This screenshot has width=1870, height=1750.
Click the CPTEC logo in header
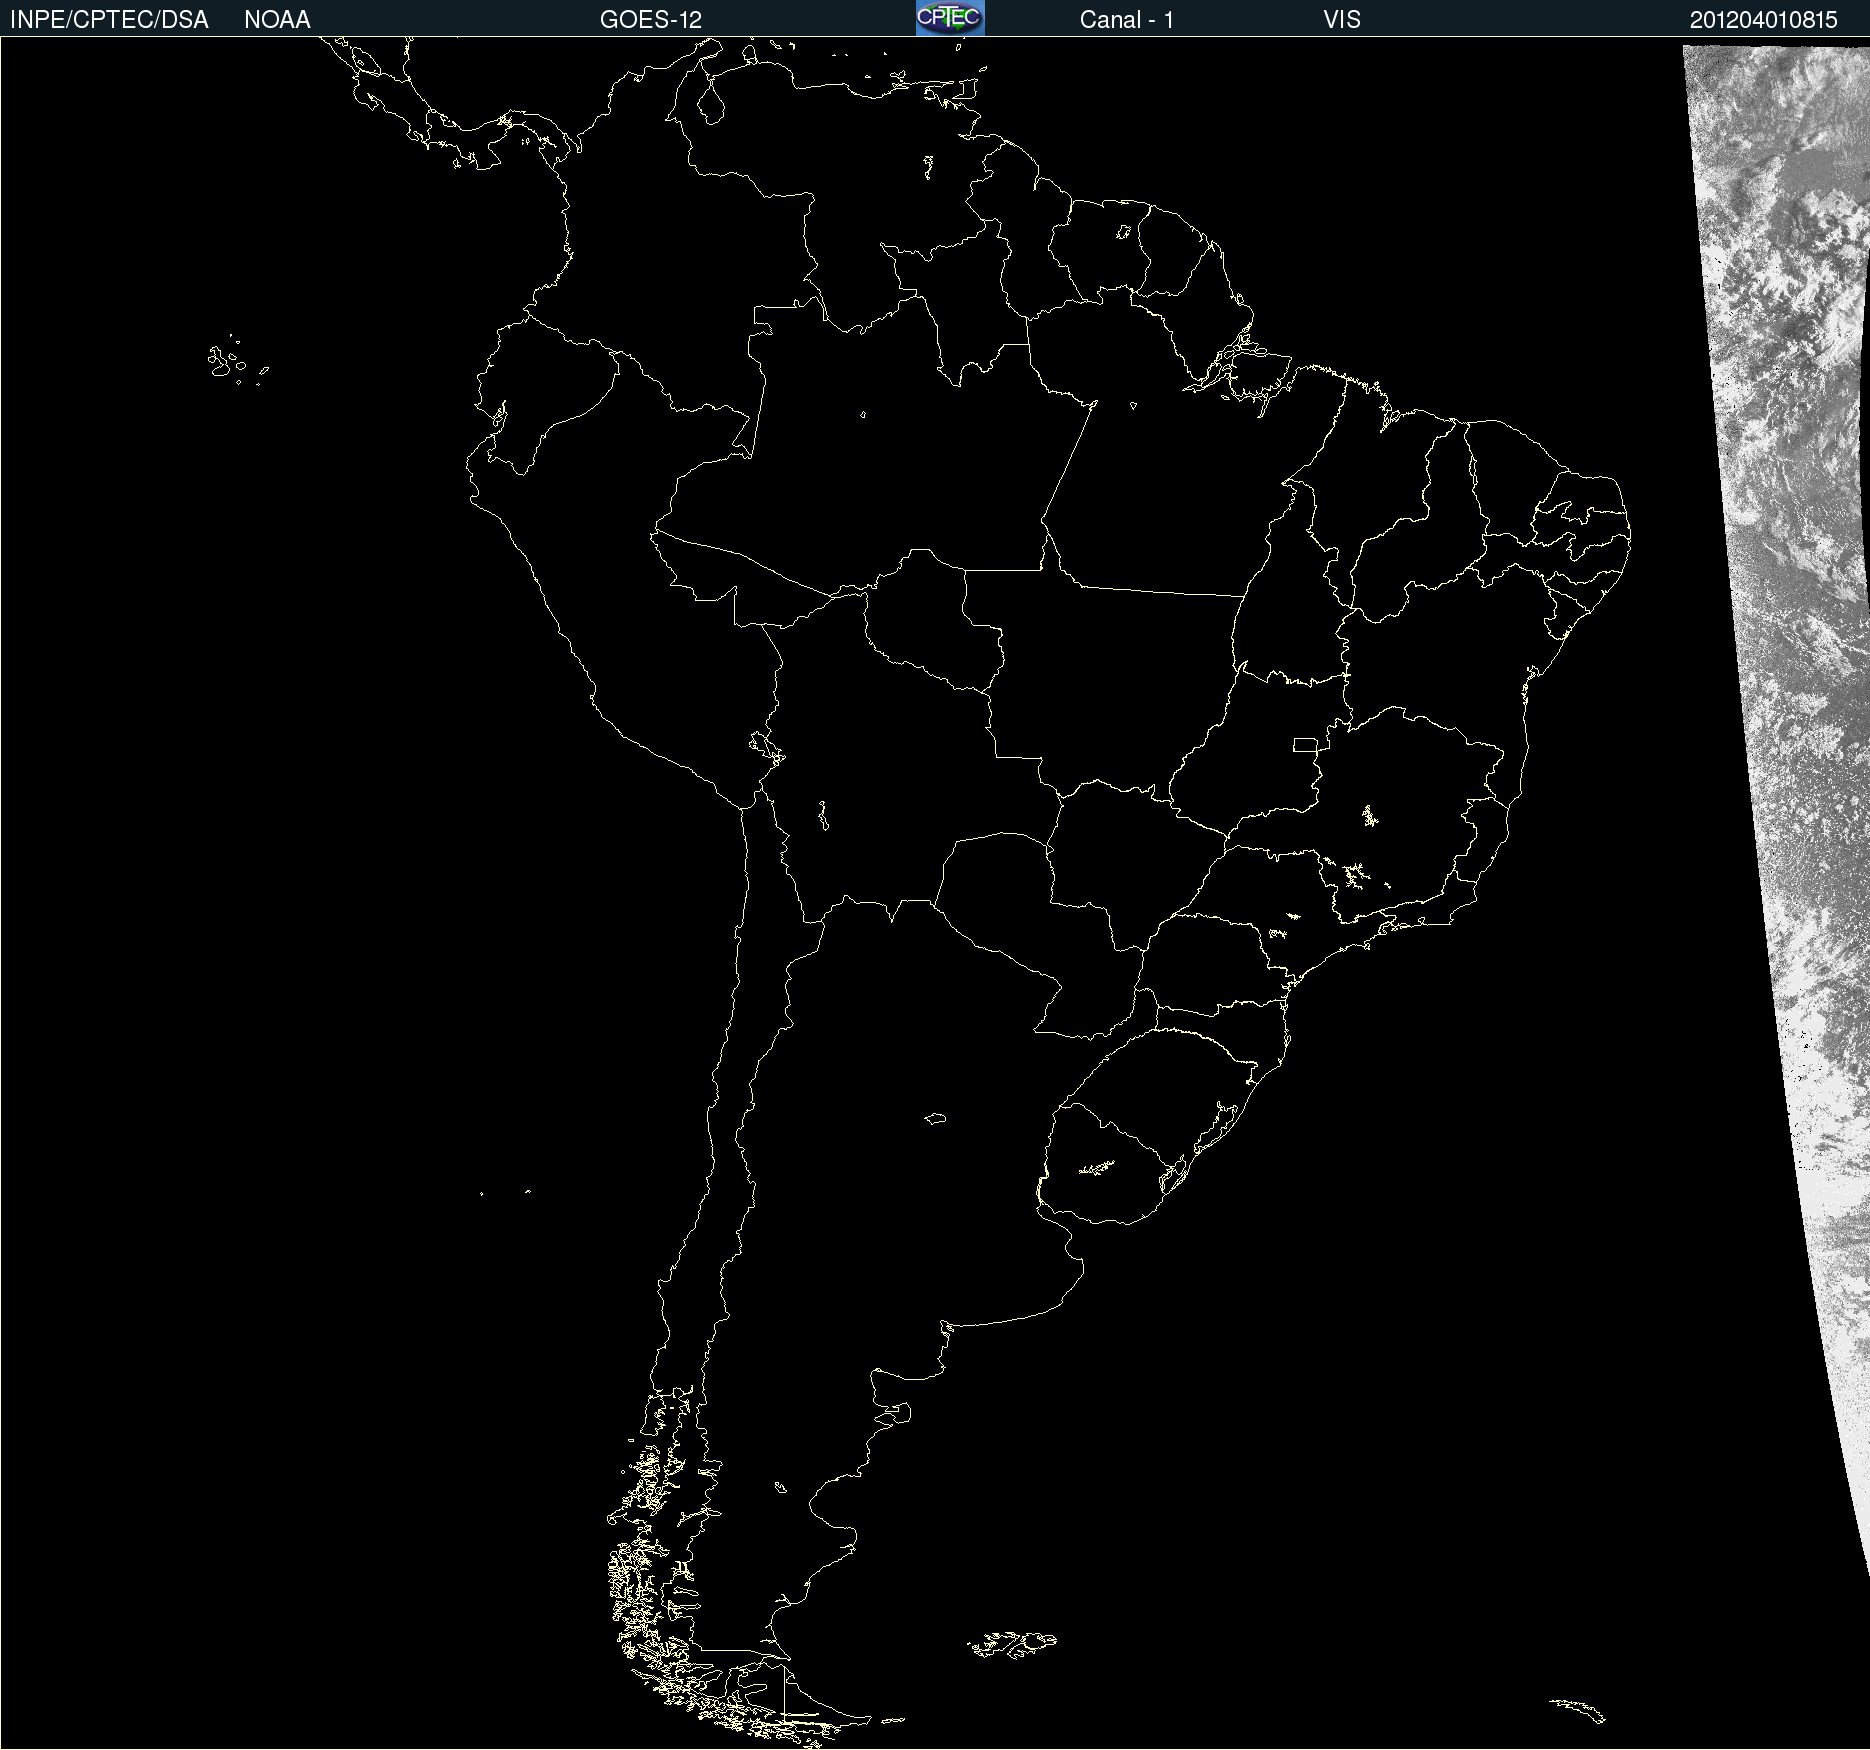point(950,18)
